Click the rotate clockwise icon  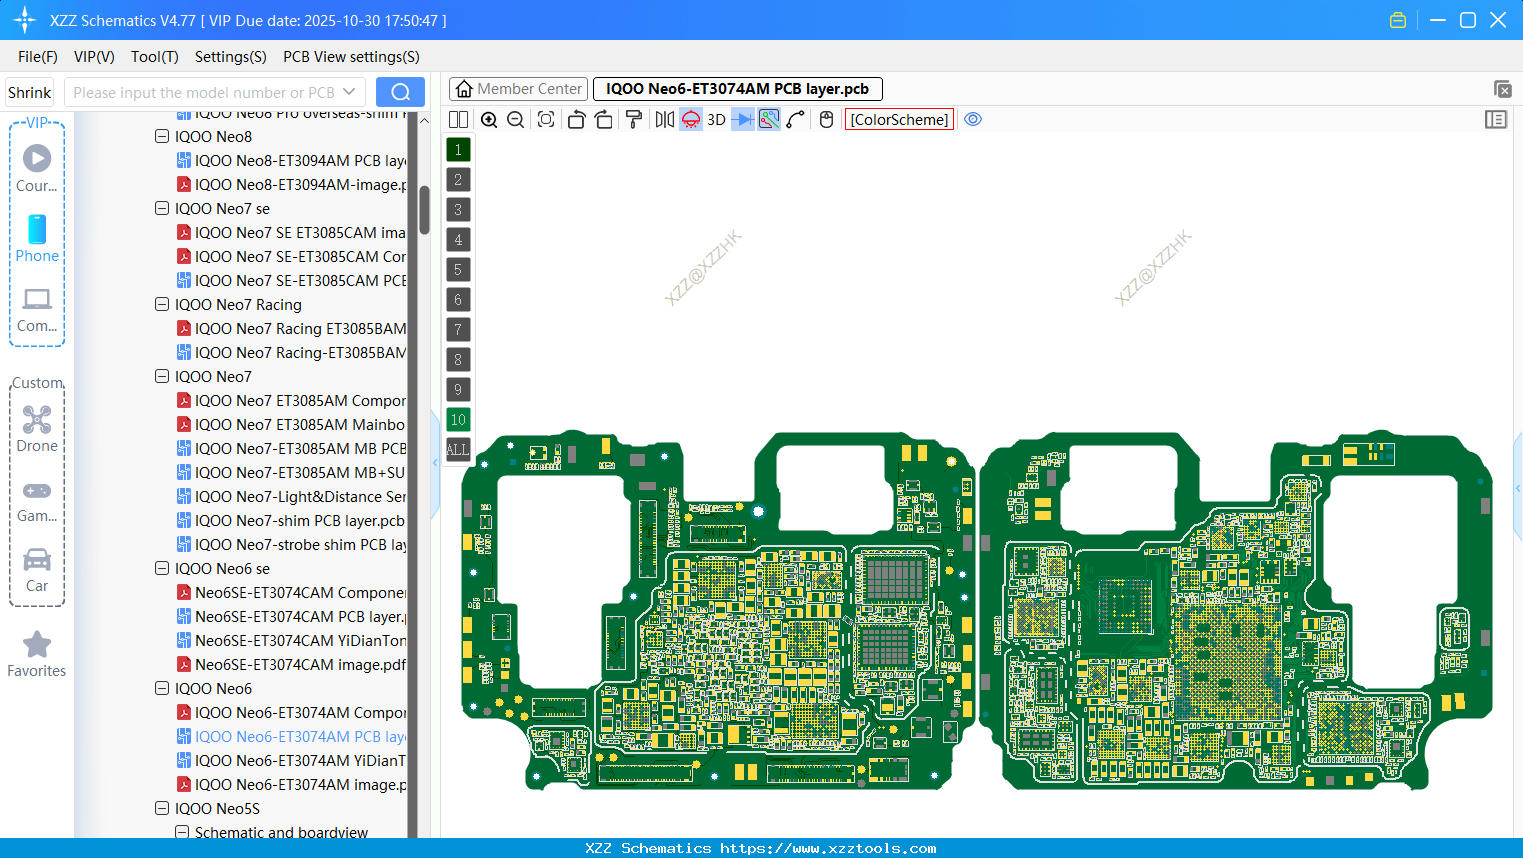[604, 119]
